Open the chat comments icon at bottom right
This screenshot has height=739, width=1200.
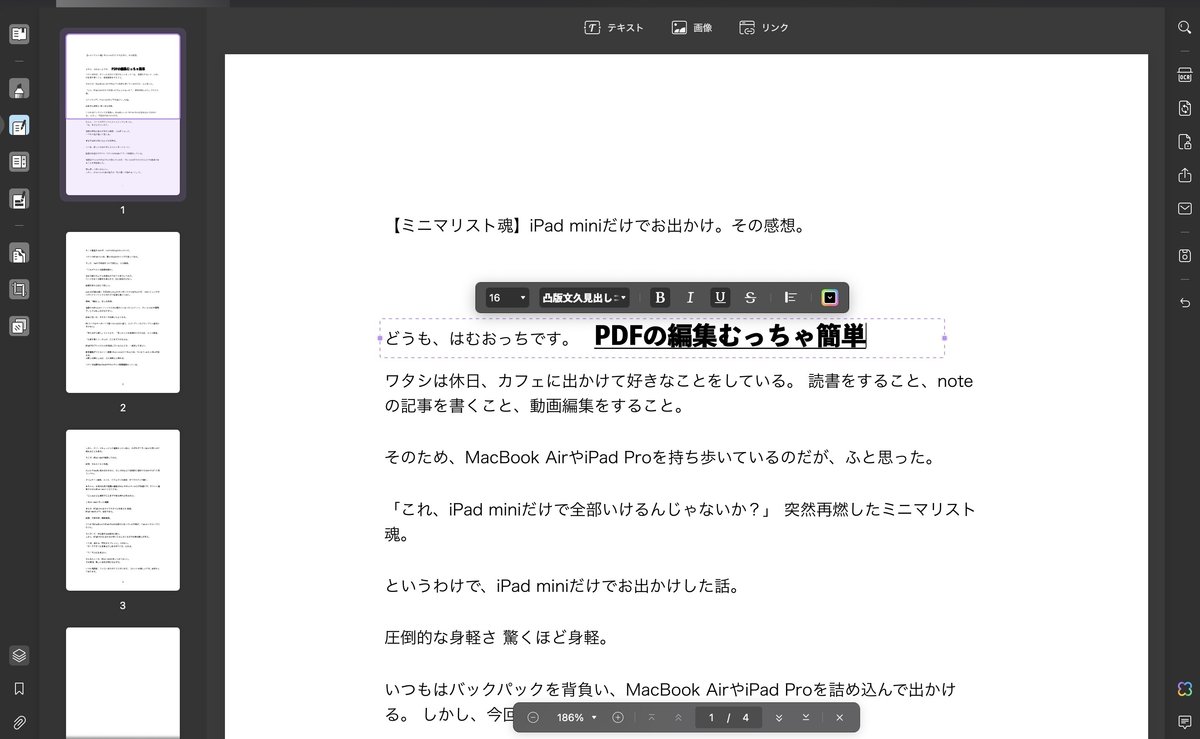[1185, 722]
